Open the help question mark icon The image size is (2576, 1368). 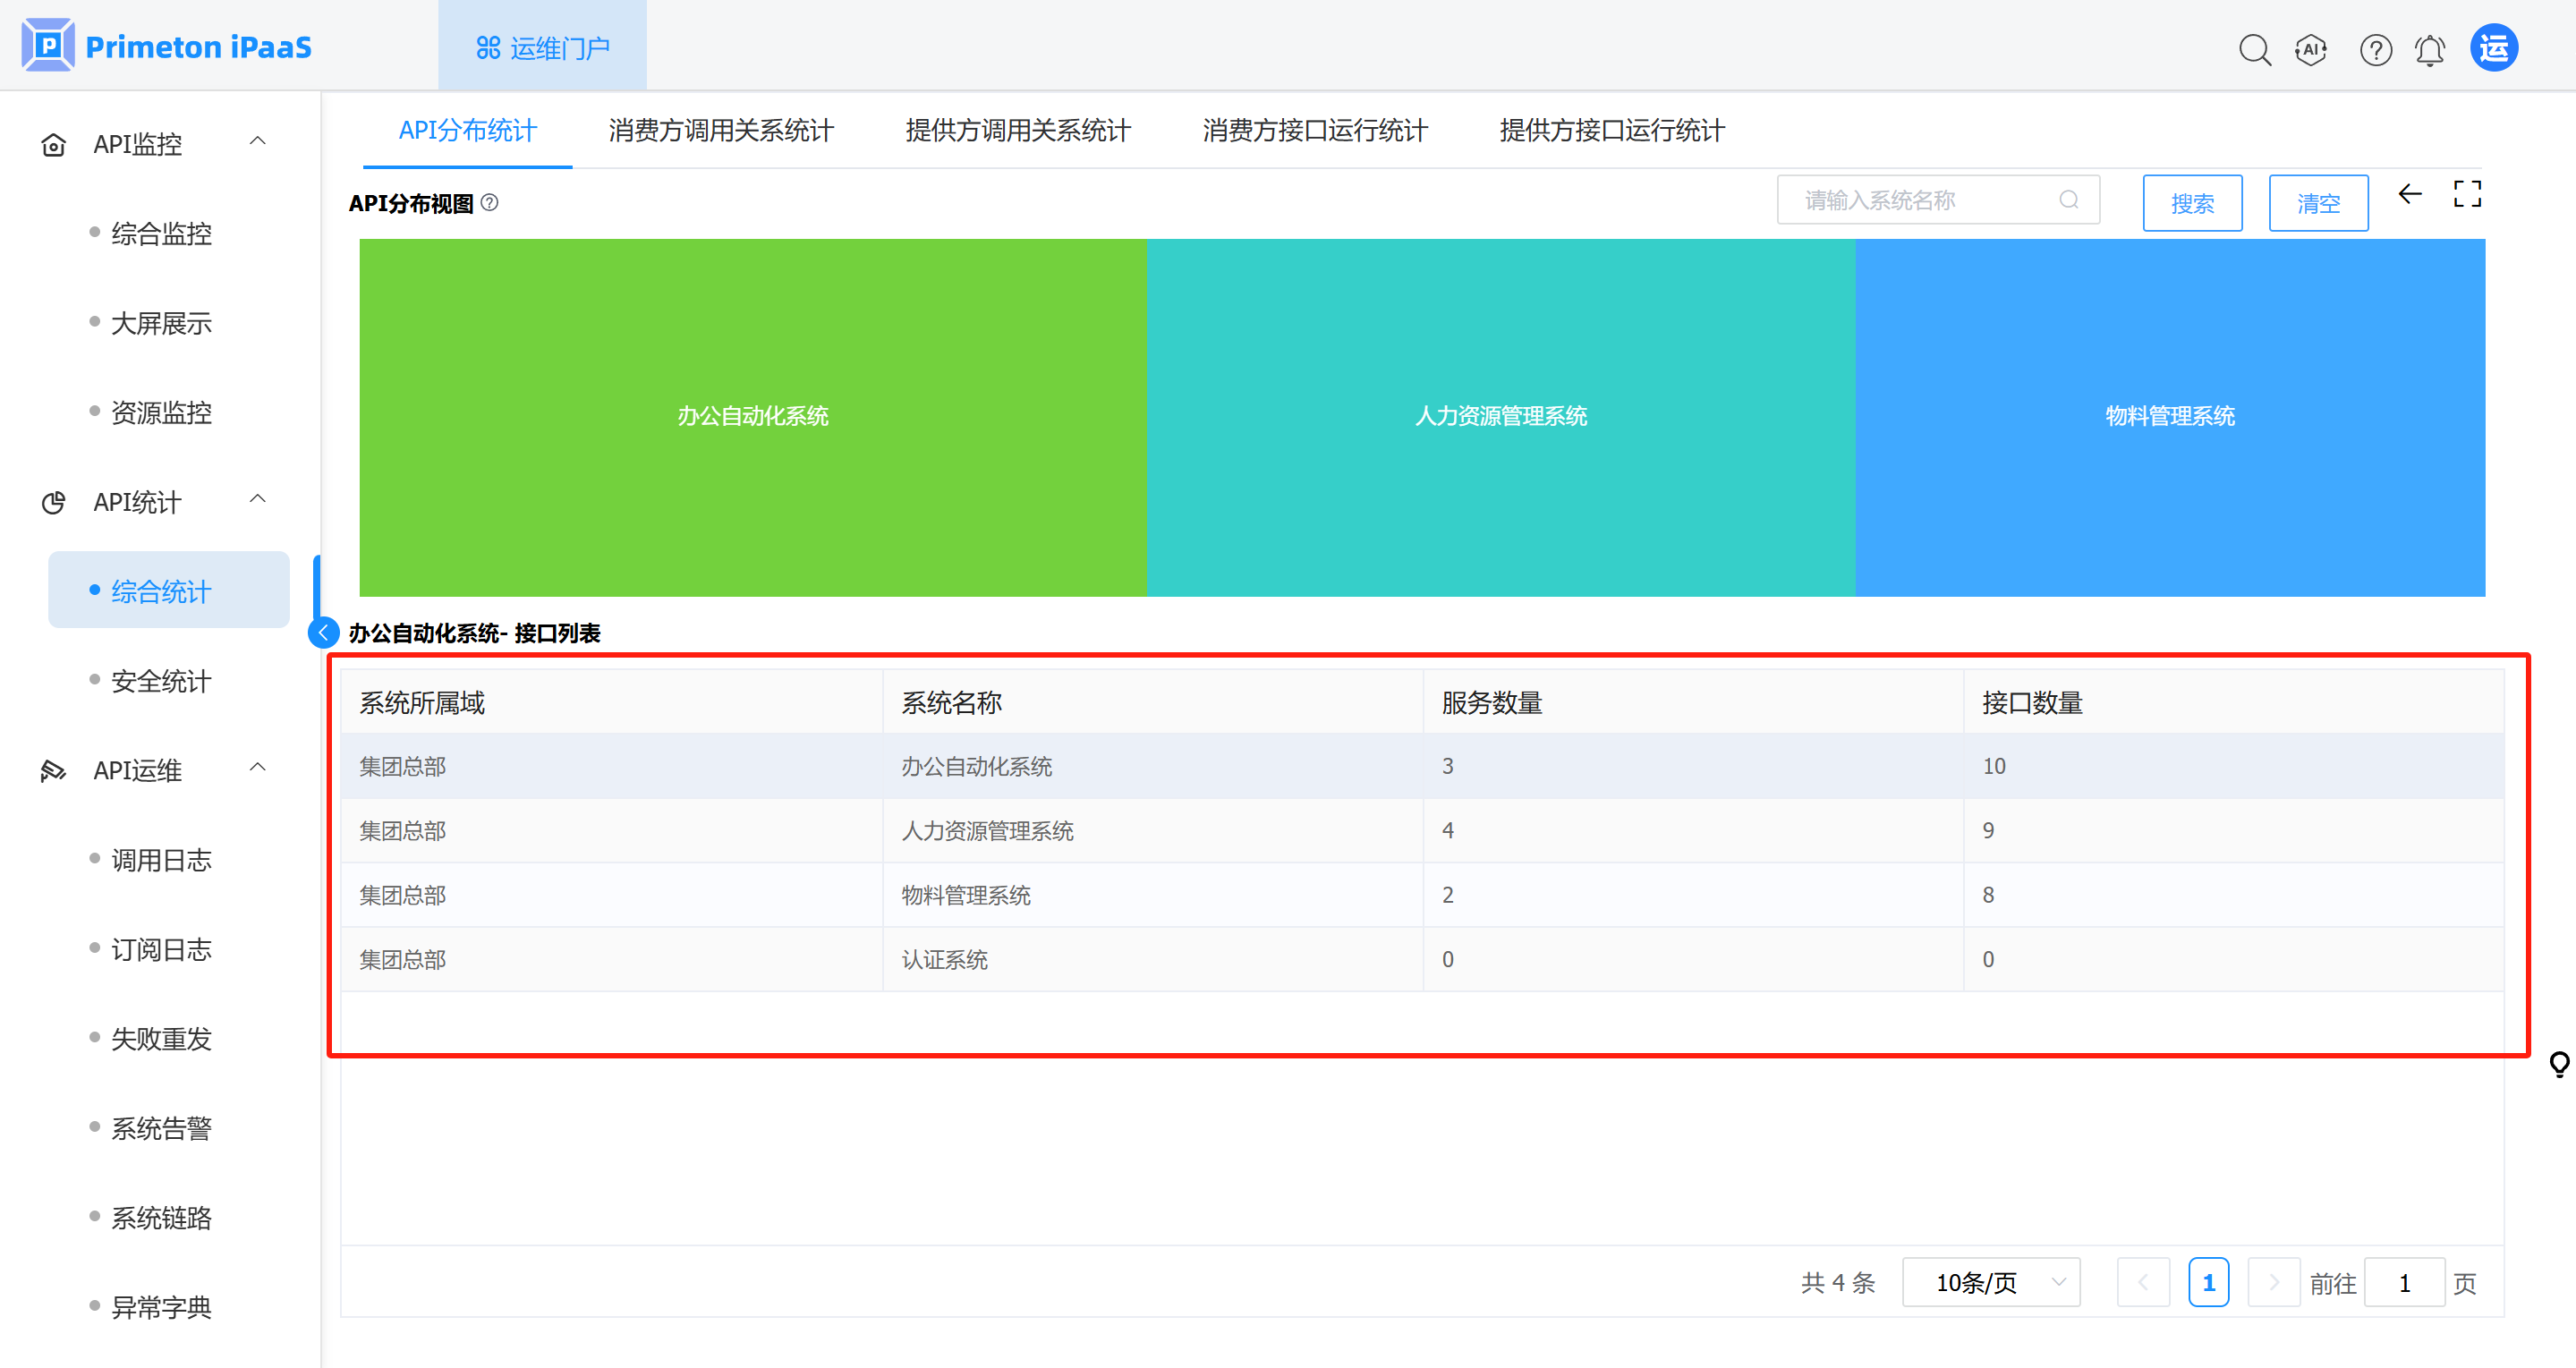coord(2375,49)
